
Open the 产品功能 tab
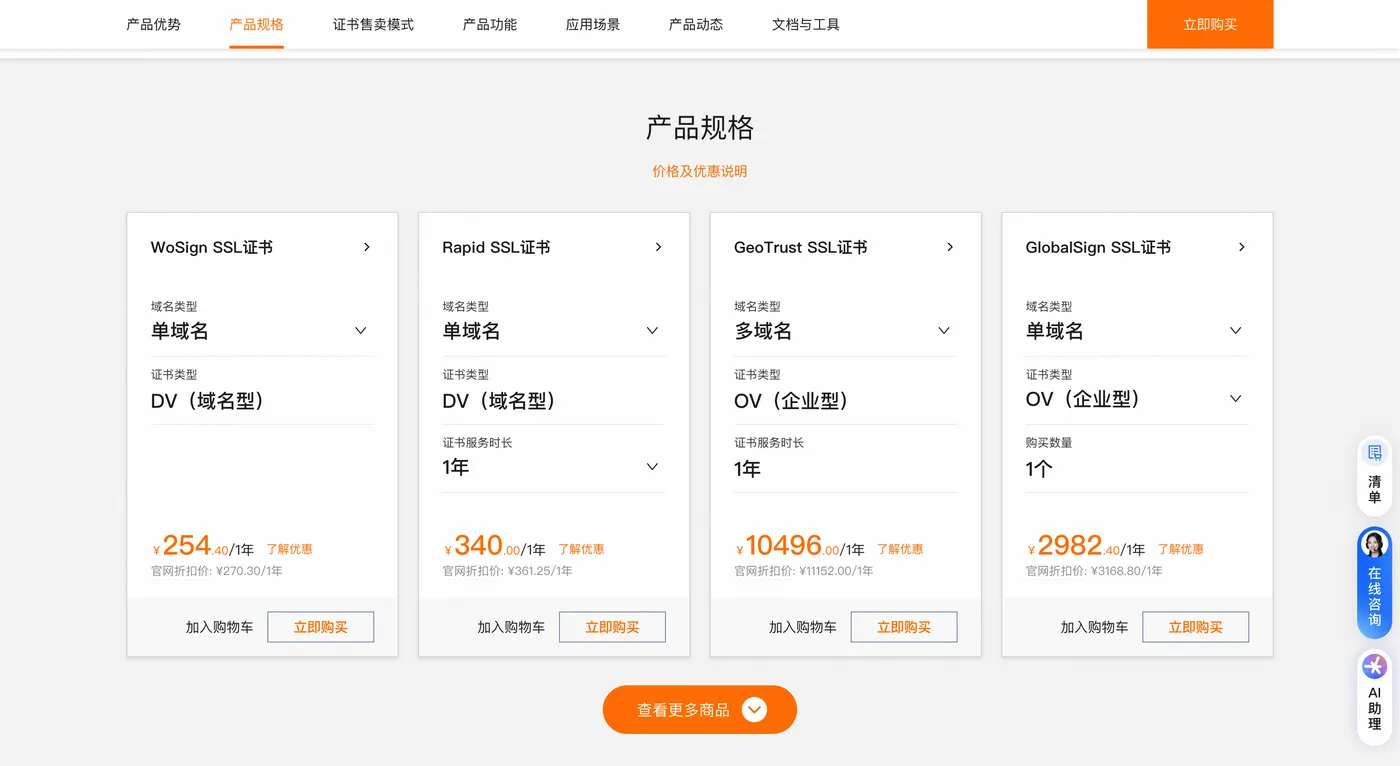click(490, 24)
